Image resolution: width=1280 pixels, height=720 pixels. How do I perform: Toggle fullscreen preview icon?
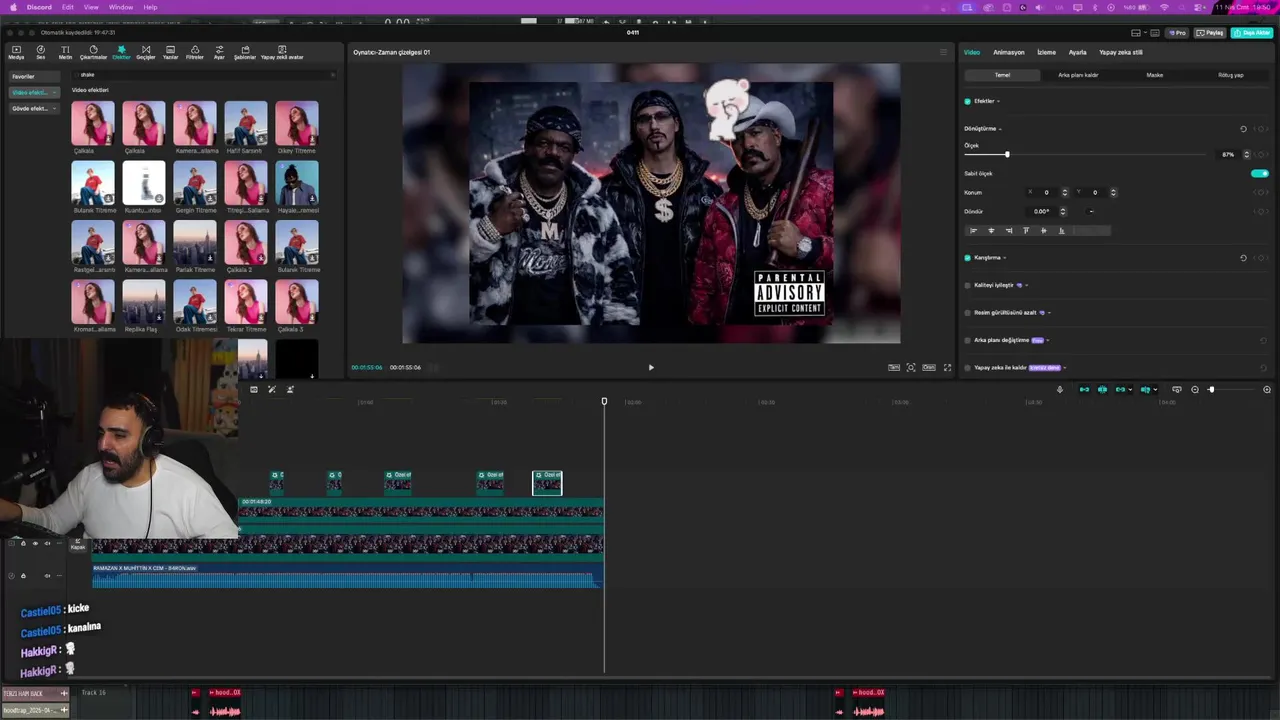click(947, 367)
